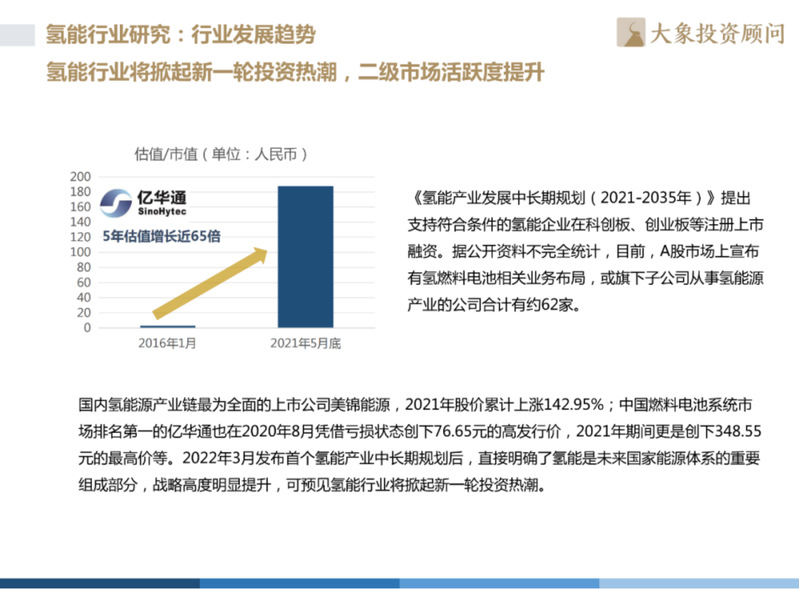Click the 2021年5月底 axis label
The width and height of the screenshot is (799, 589).
(x=305, y=344)
